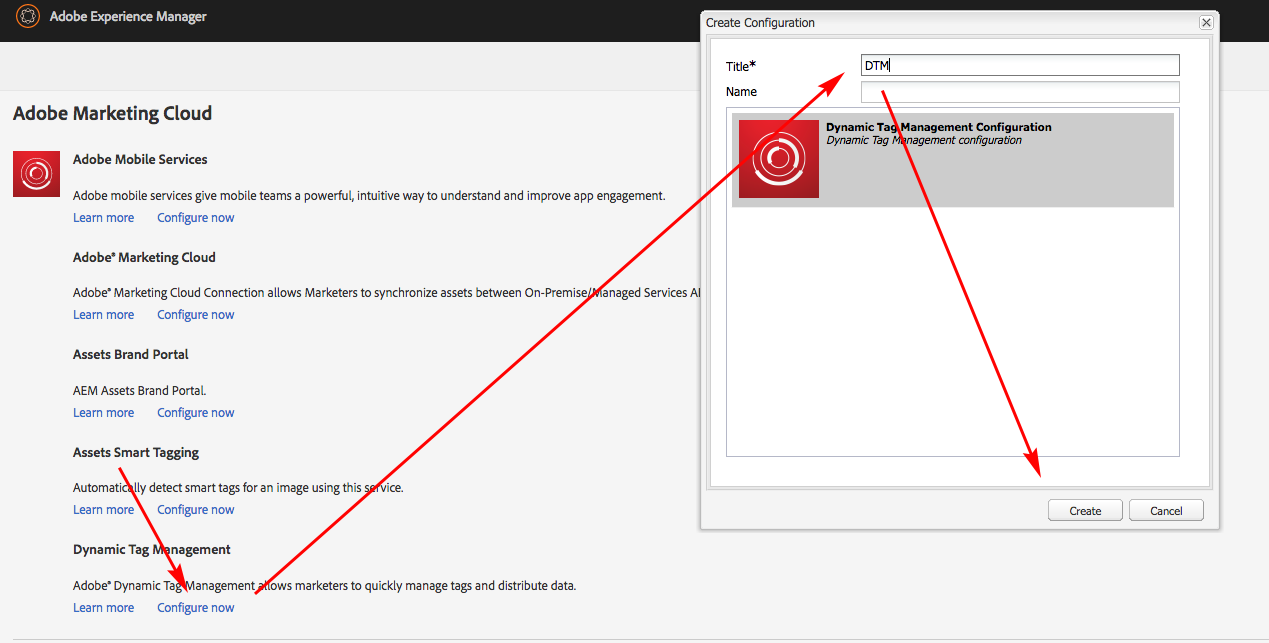
Task: Open Configure now under Assets Brand Portal
Action: (x=196, y=413)
